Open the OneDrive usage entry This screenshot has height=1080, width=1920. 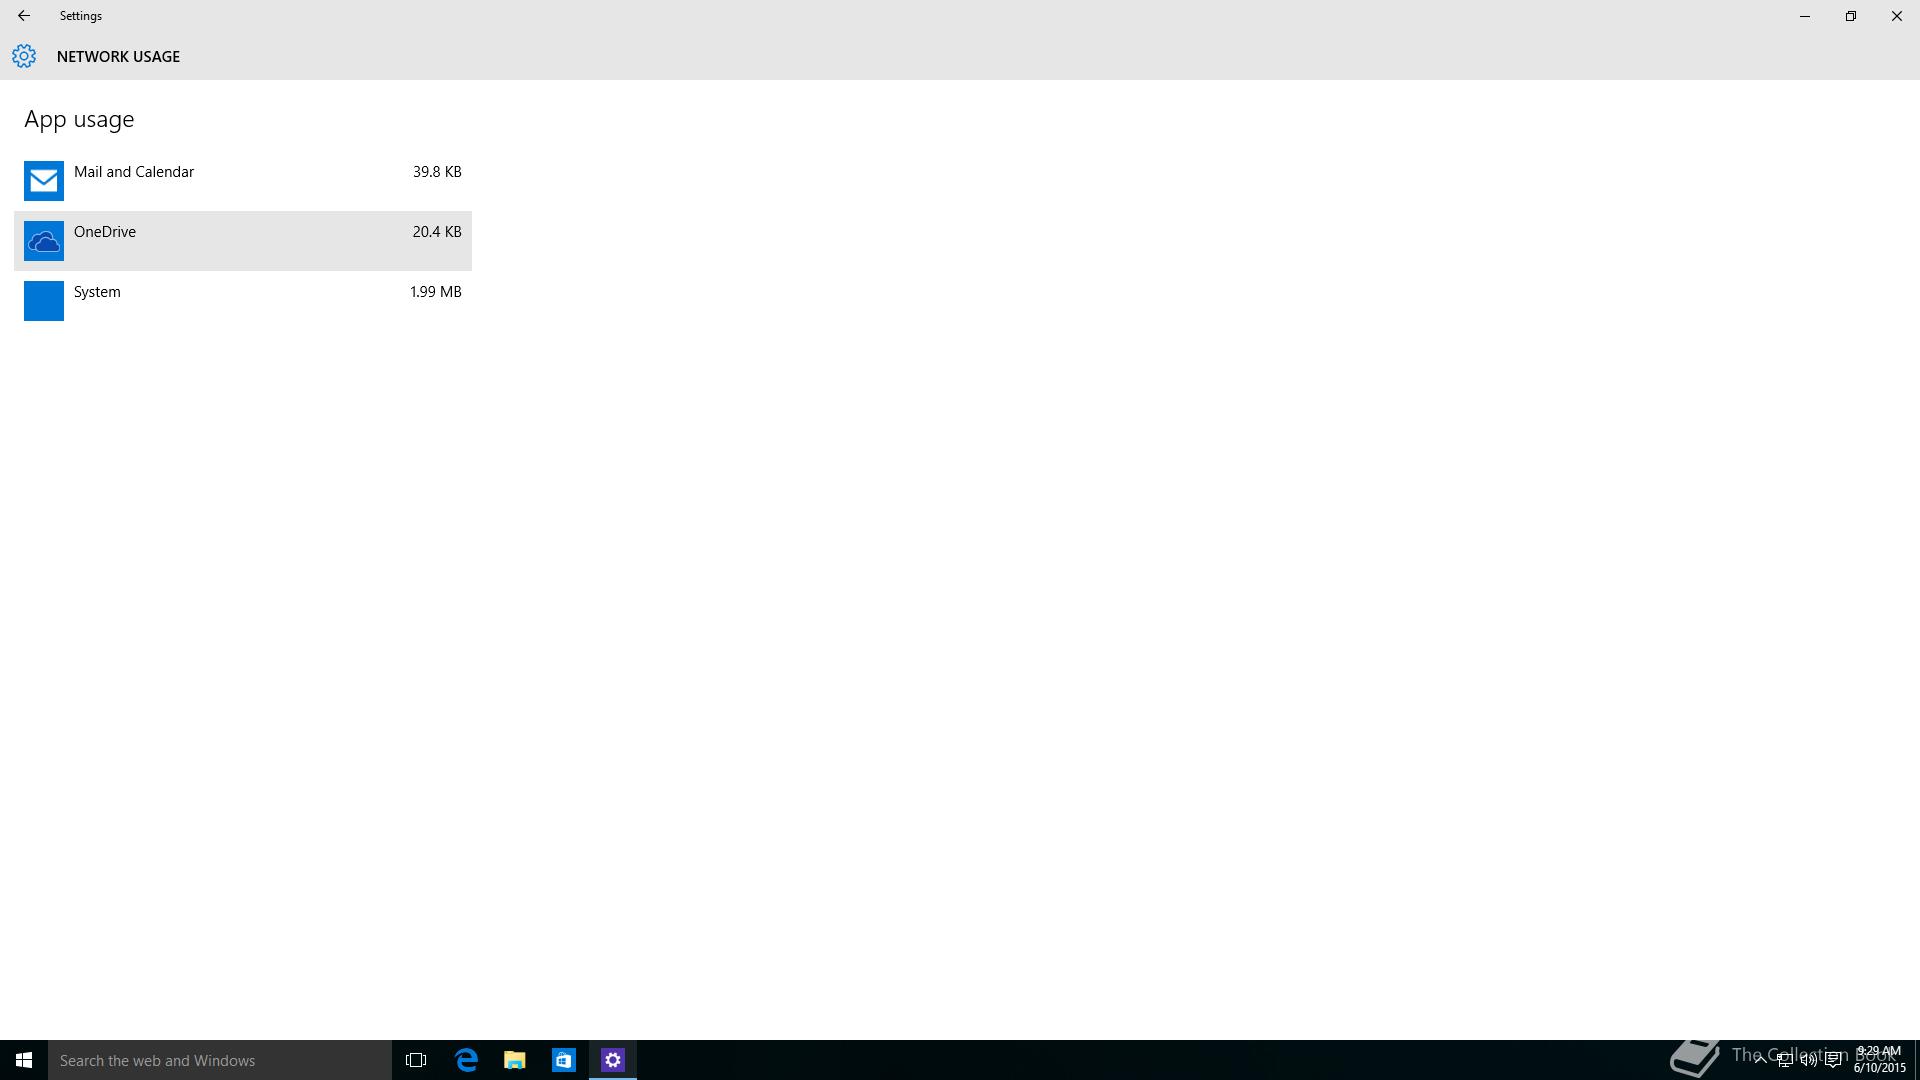pyautogui.click(x=243, y=241)
